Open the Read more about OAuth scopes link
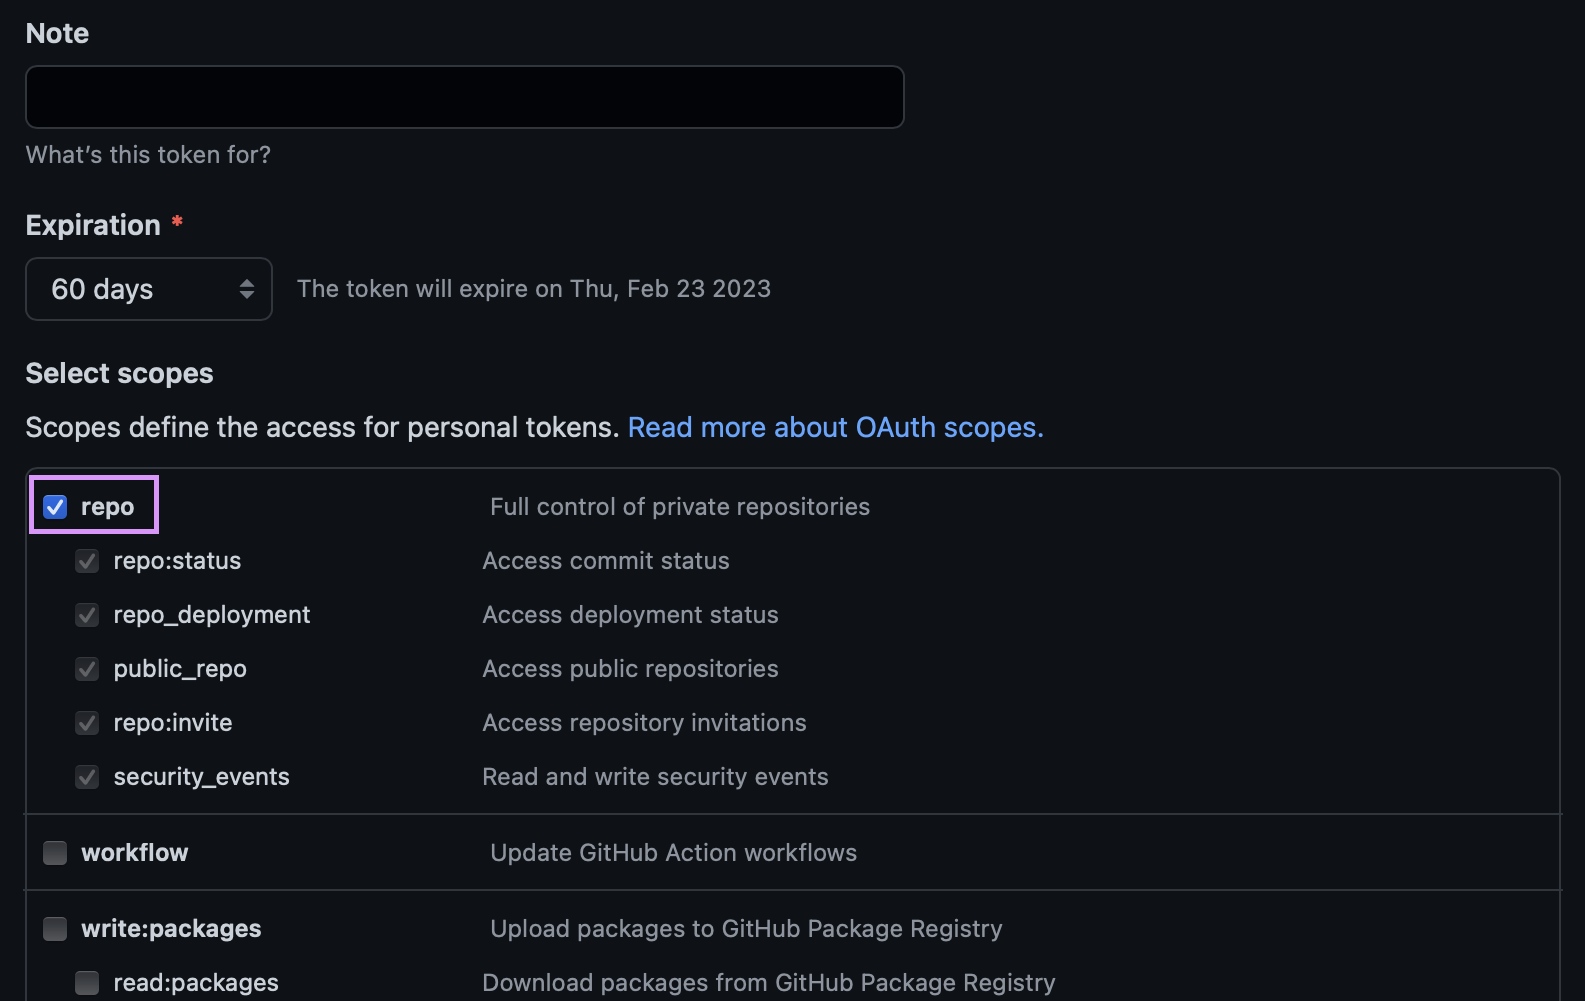This screenshot has height=1001, width=1585. pyautogui.click(x=835, y=427)
